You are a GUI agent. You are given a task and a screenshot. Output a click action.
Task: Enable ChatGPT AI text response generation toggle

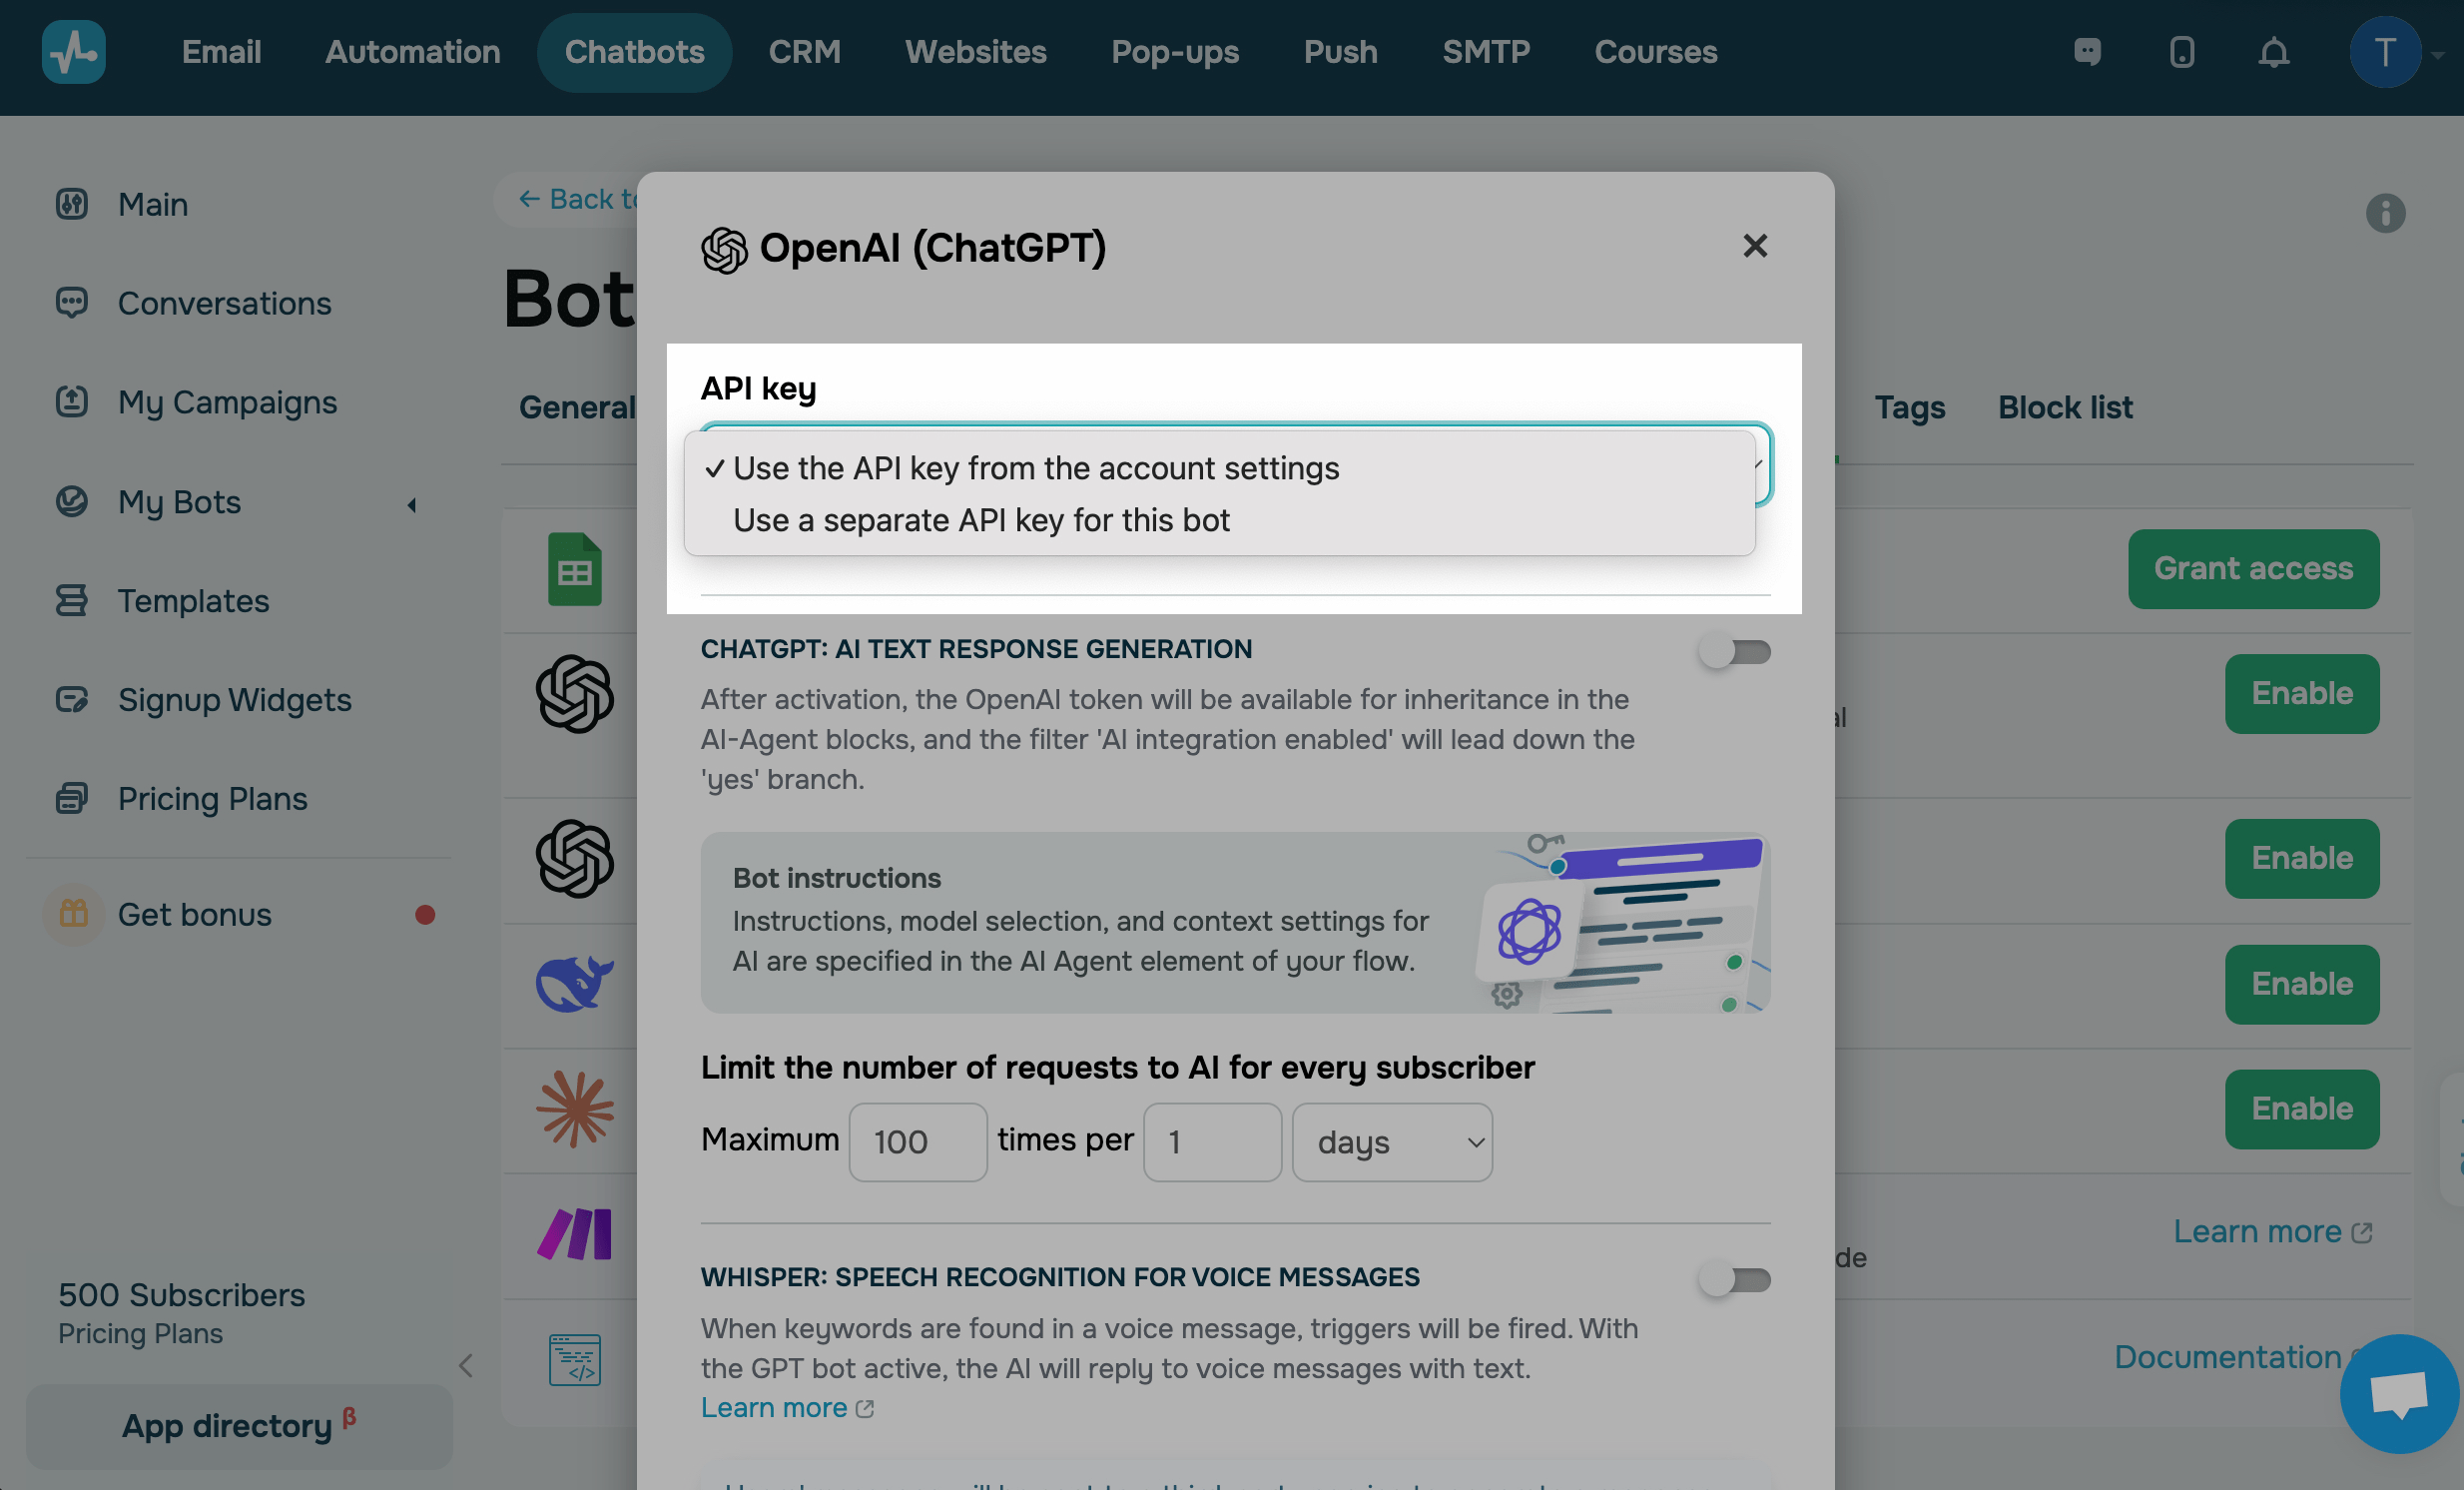pyautogui.click(x=1734, y=653)
